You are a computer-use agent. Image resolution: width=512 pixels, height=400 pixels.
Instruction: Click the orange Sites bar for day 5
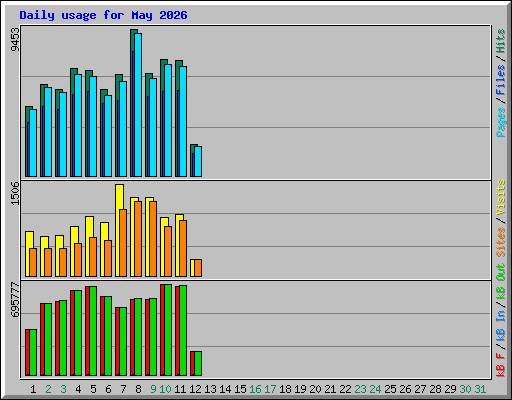coord(93,257)
